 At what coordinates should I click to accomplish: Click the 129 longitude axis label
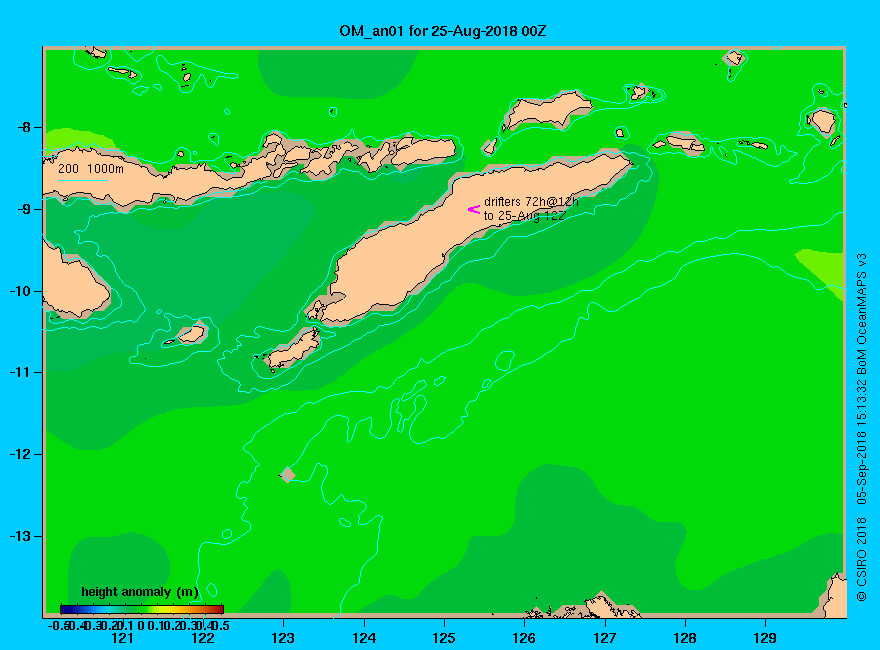pyautogui.click(x=765, y=638)
